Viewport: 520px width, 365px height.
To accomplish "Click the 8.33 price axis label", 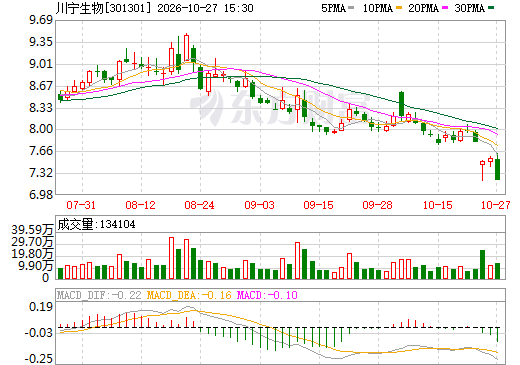I will pos(41,108).
